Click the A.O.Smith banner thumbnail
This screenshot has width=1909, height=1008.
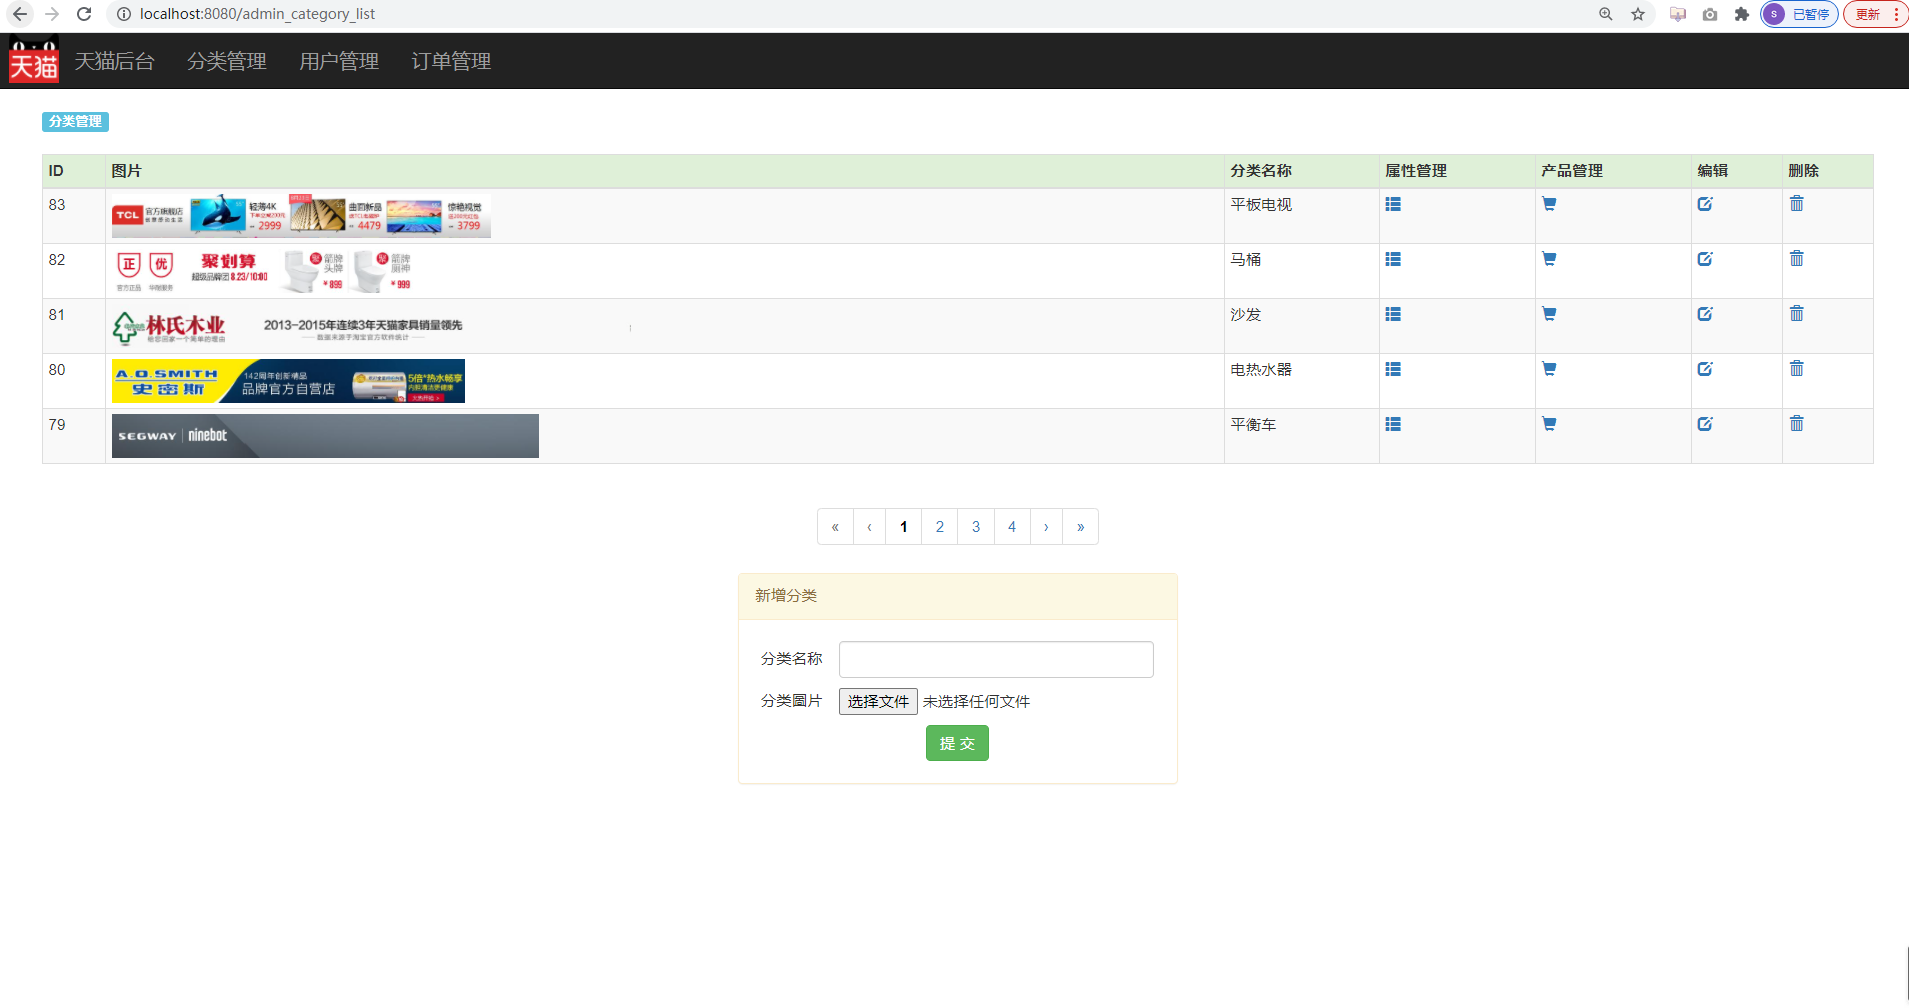(288, 381)
